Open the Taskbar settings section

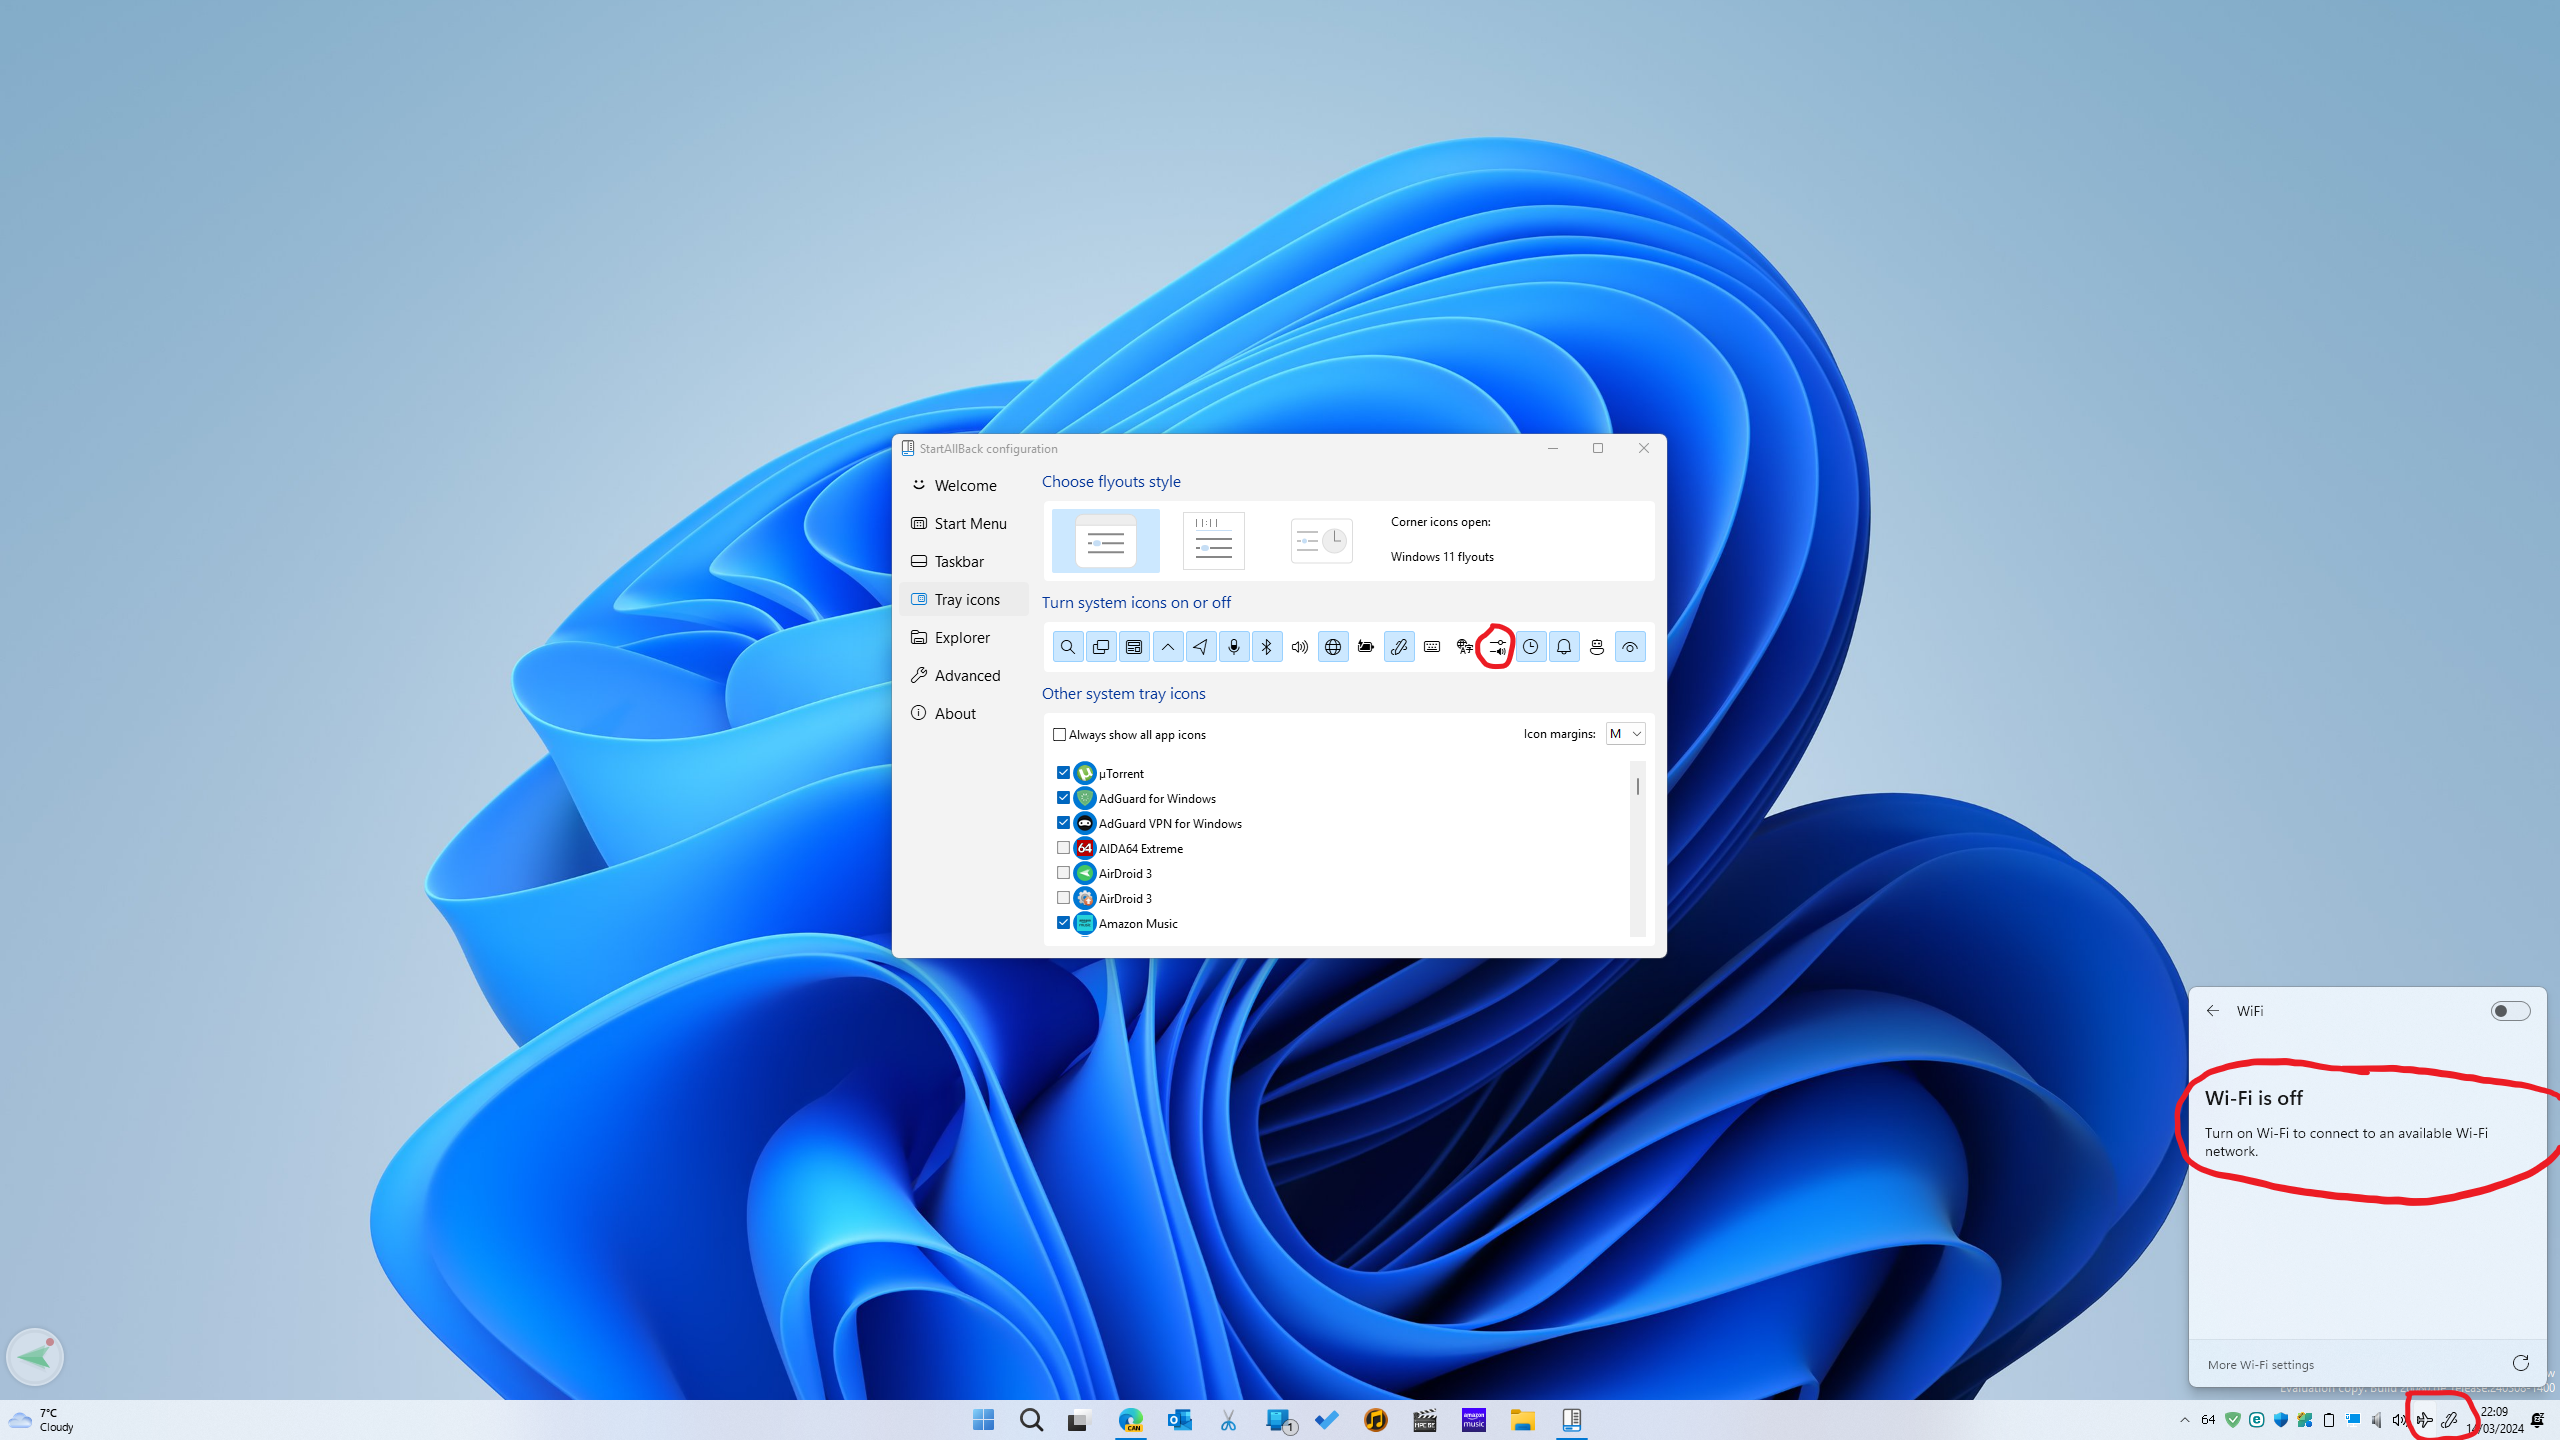[959, 562]
